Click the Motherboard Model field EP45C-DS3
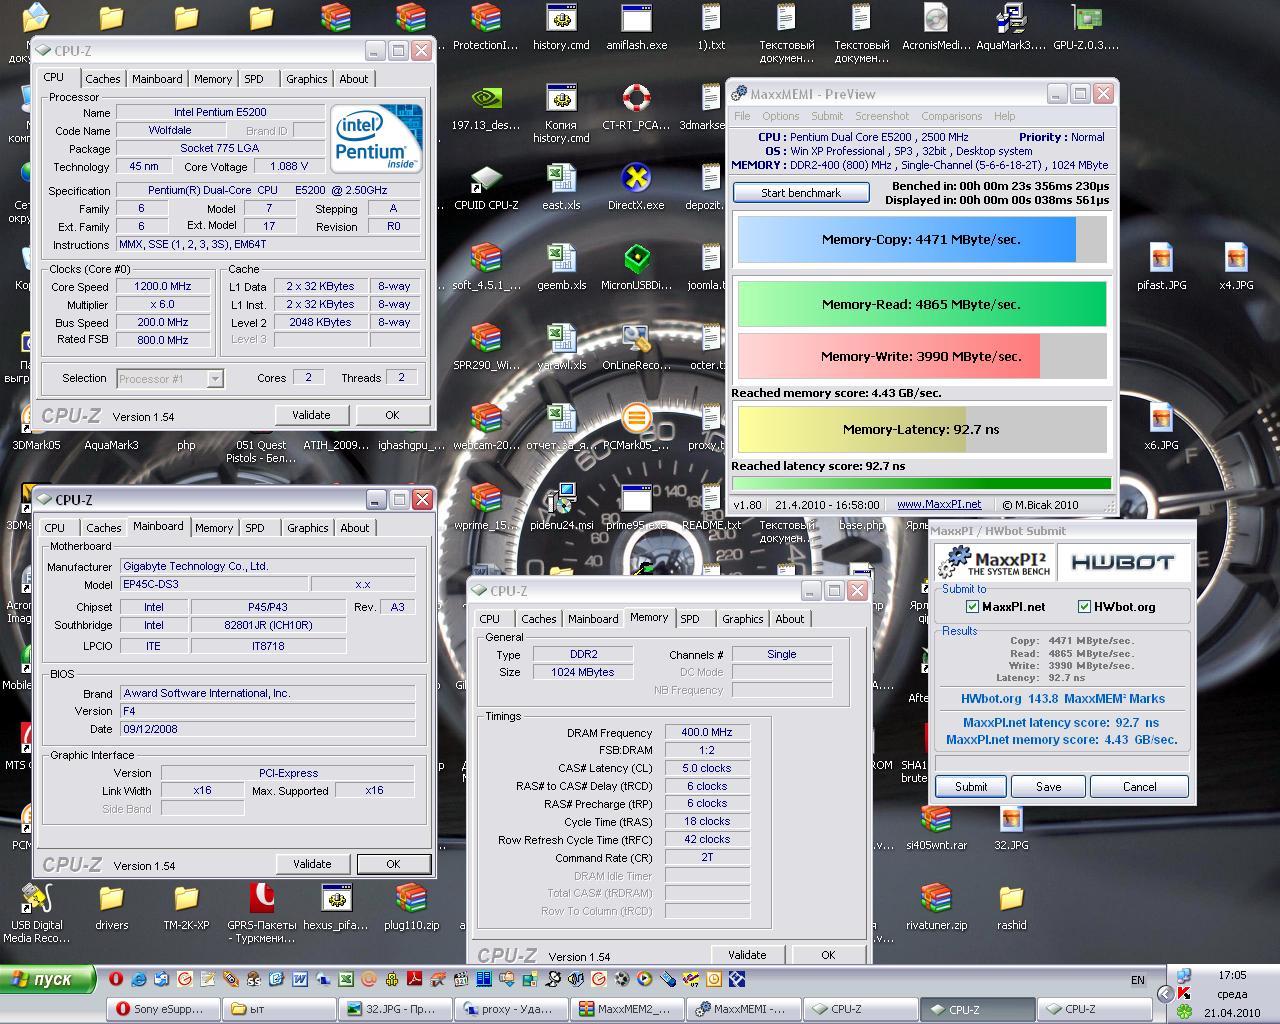The width and height of the screenshot is (1280, 1024). (214, 584)
